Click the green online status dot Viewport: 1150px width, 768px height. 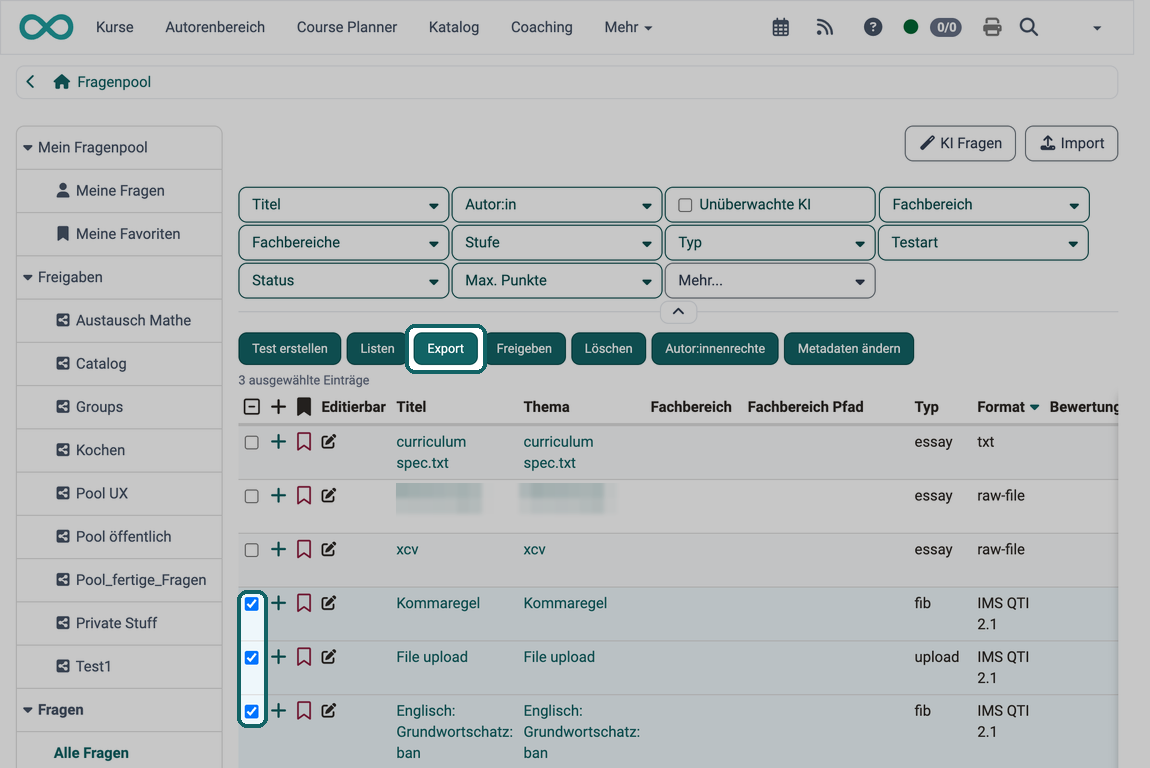point(910,27)
